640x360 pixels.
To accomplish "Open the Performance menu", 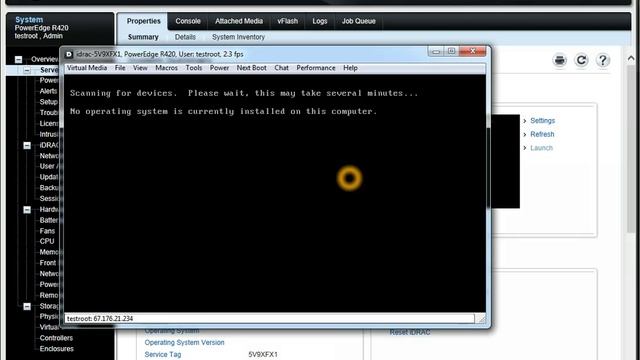I will tap(316, 68).
